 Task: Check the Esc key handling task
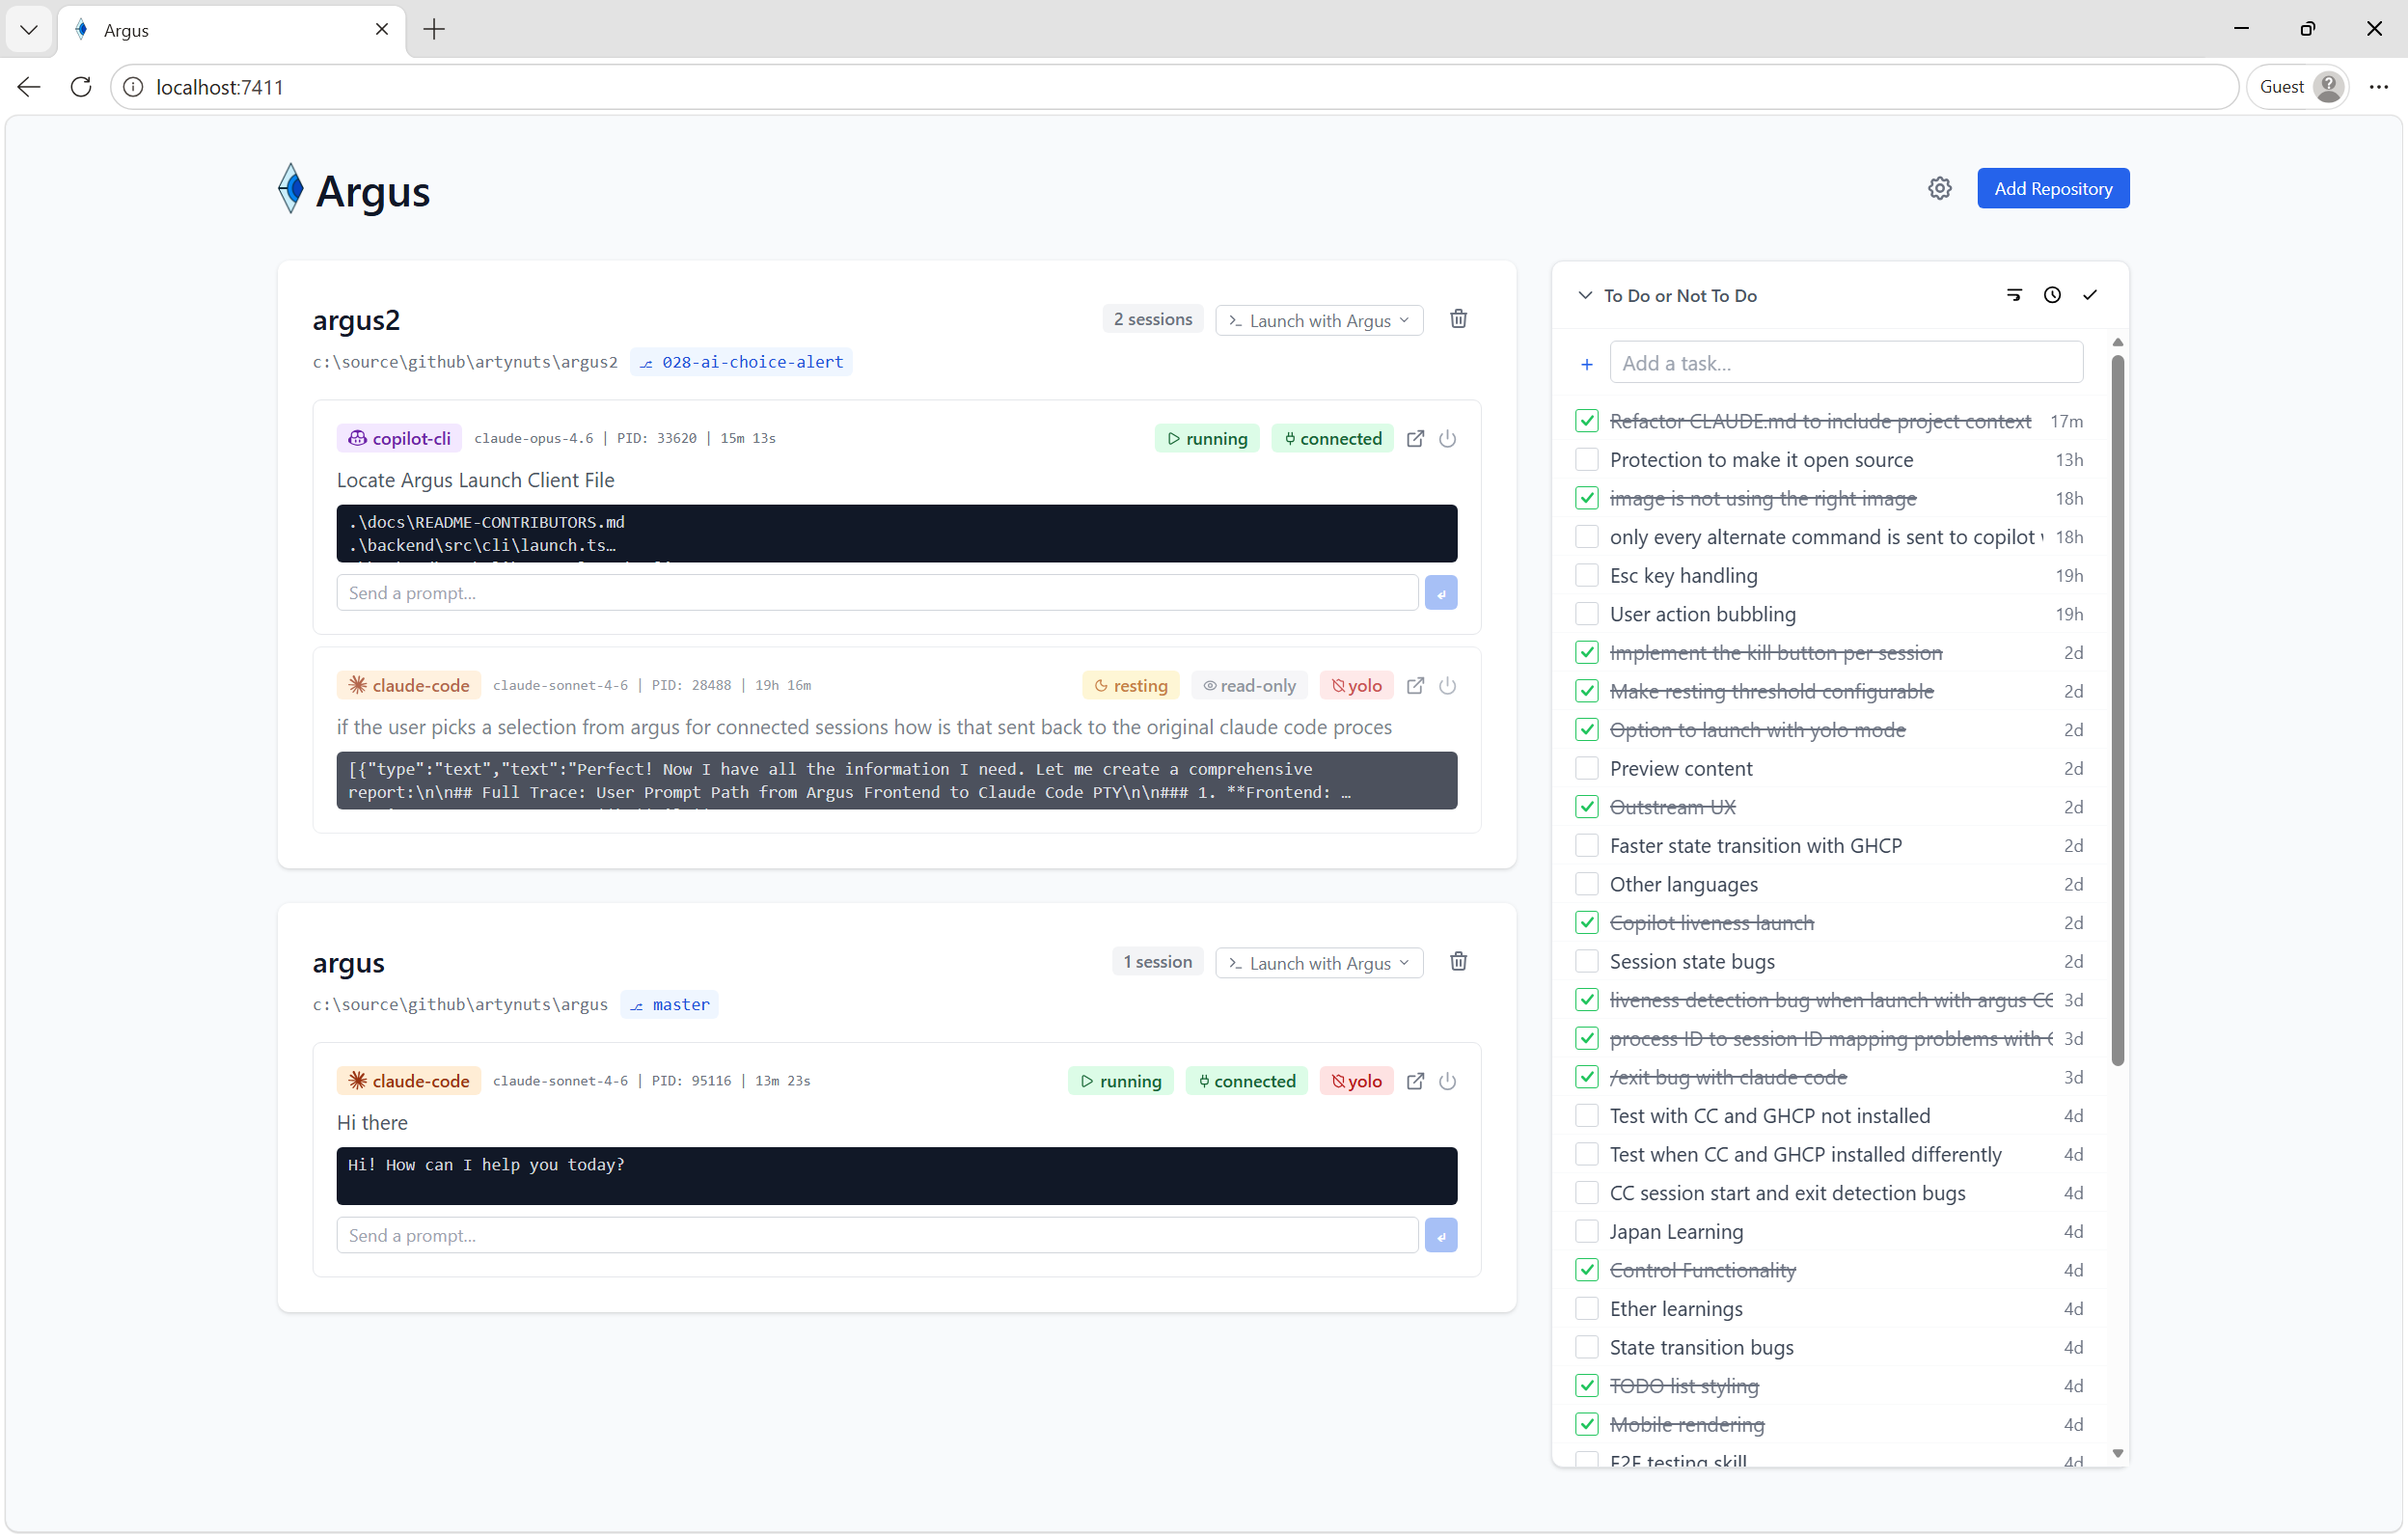[1586, 575]
